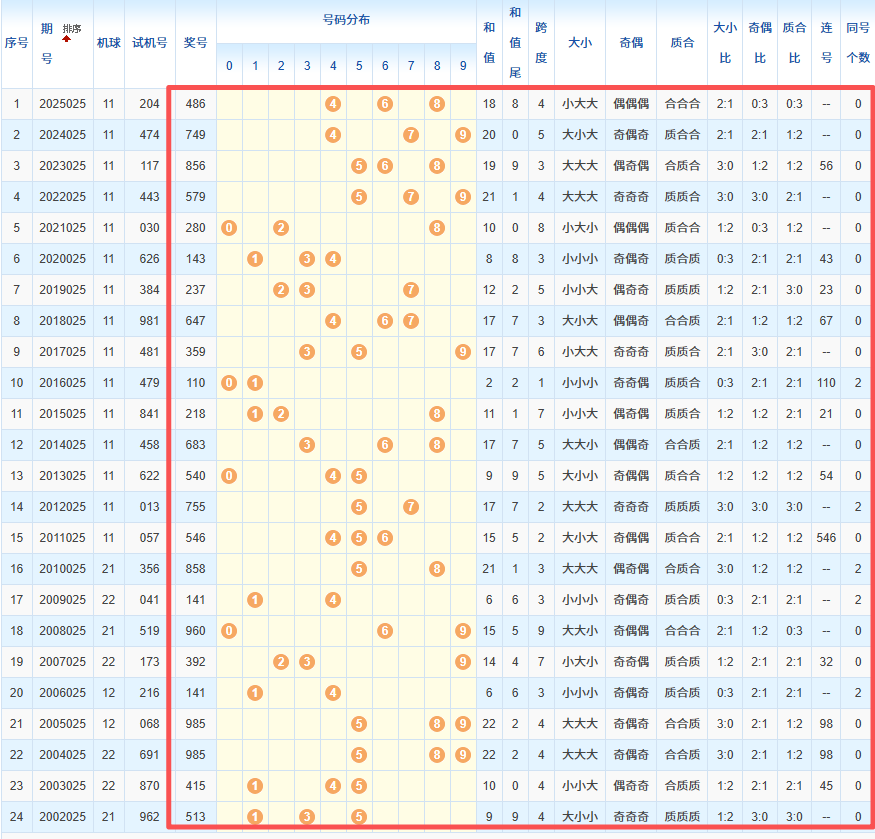Click orange ball 4 in row 2025025

click(x=333, y=104)
